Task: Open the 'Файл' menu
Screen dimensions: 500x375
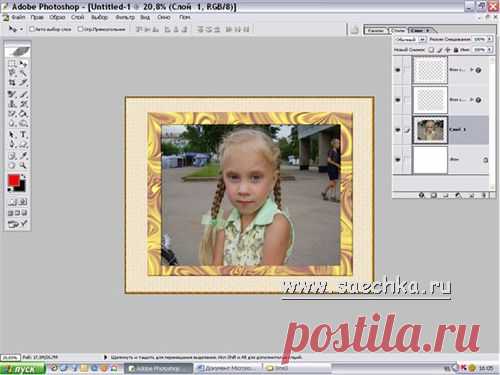Action: coord(18,17)
